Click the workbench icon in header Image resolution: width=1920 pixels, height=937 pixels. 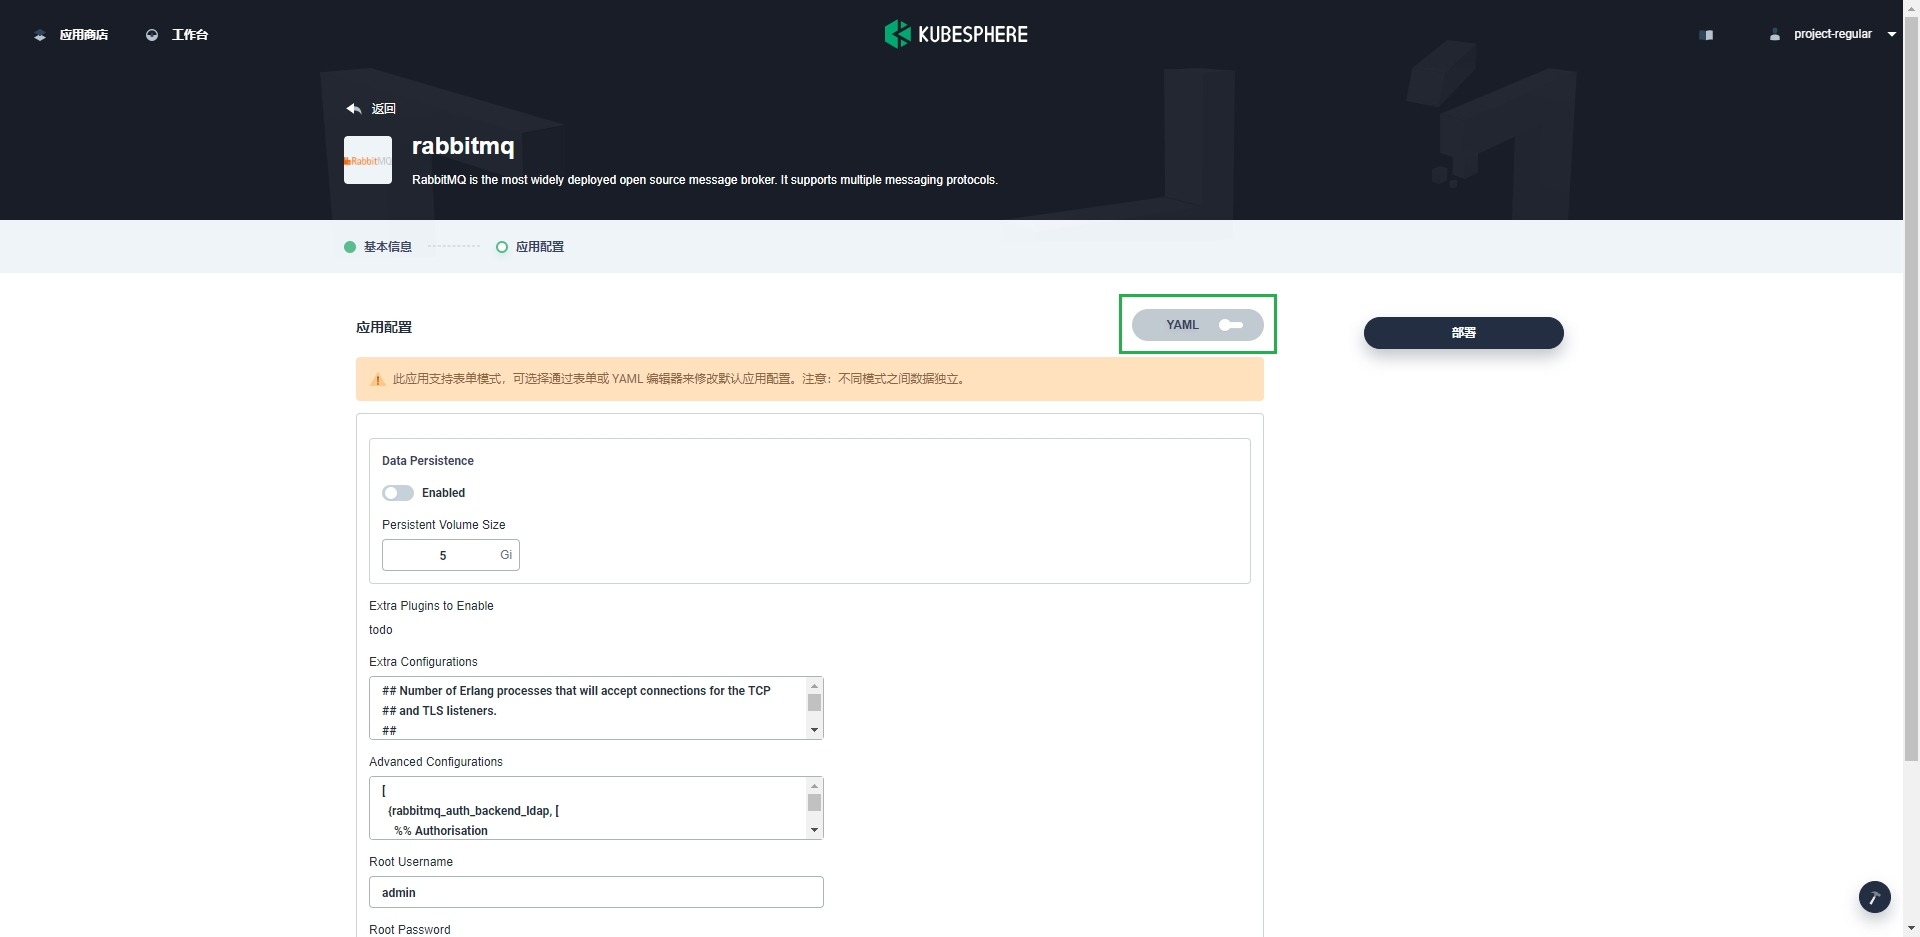click(x=152, y=35)
